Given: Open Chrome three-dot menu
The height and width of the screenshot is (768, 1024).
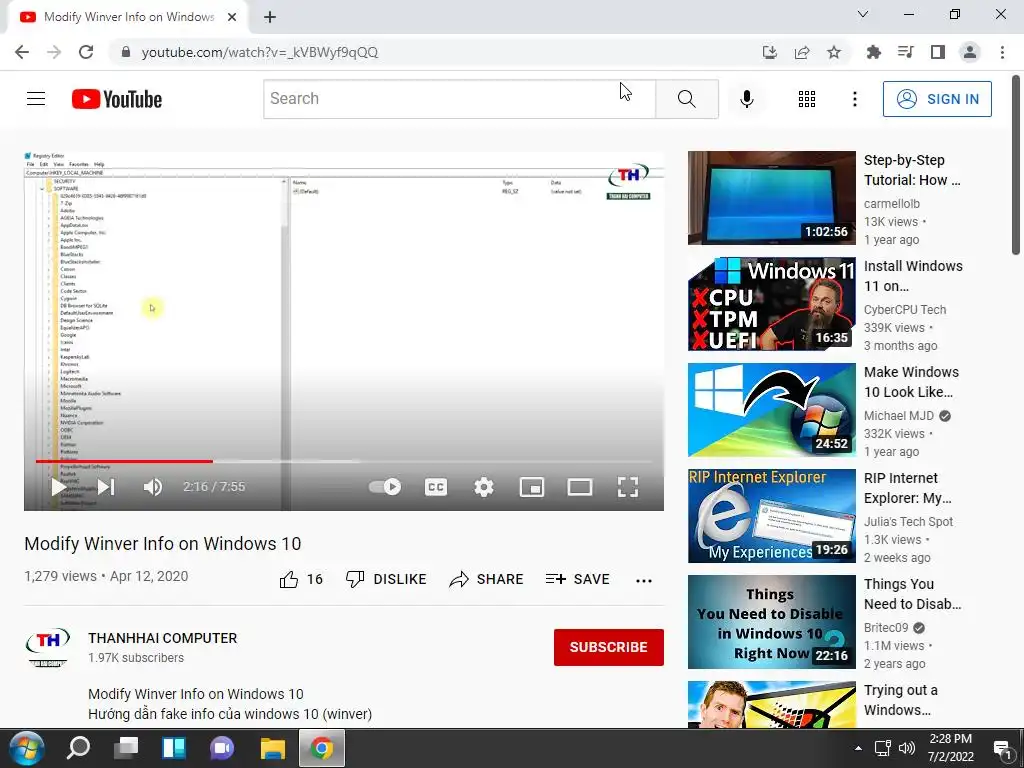Looking at the screenshot, I should pyautogui.click(x=1002, y=52).
